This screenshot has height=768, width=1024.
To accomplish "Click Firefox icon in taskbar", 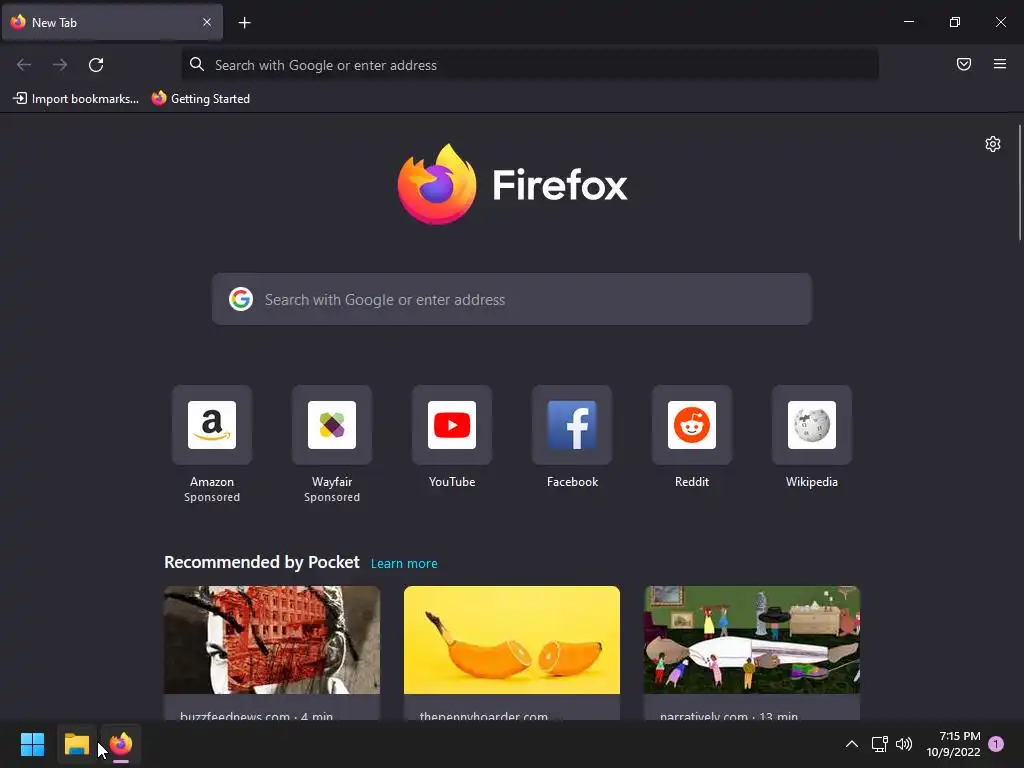I will tap(121, 744).
